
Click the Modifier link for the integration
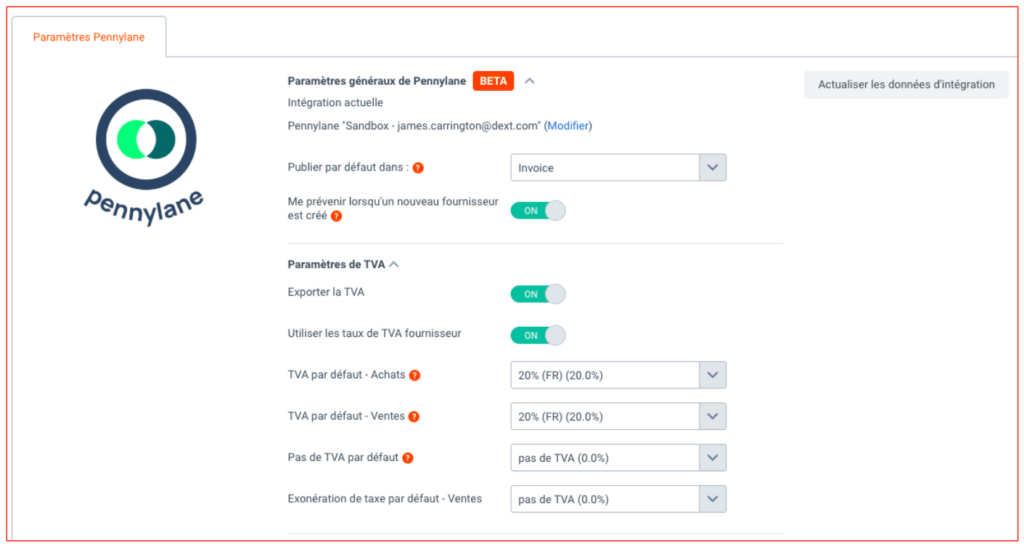pos(568,126)
